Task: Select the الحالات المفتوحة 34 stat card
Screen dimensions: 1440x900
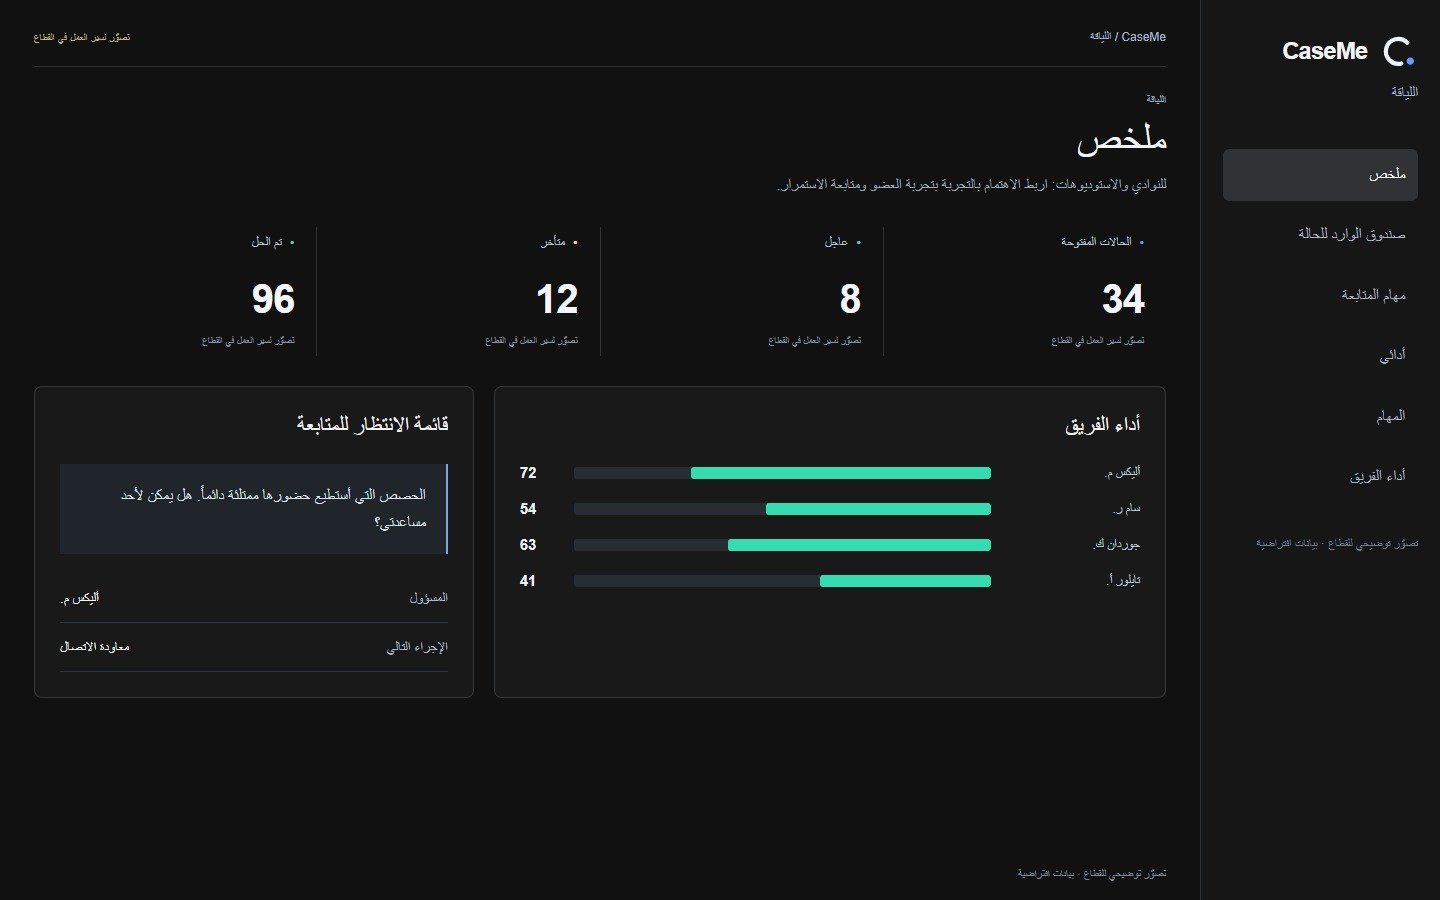Action: (1025, 291)
